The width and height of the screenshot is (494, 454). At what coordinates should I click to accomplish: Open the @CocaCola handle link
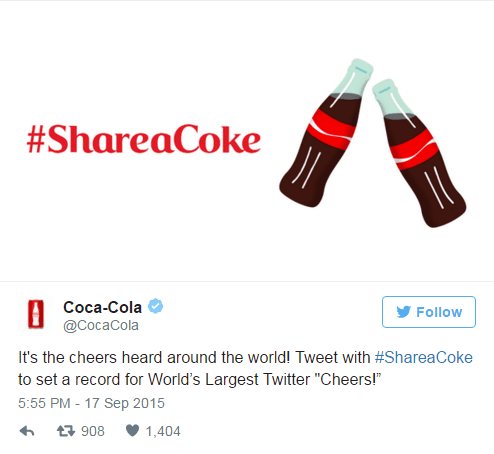101,325
